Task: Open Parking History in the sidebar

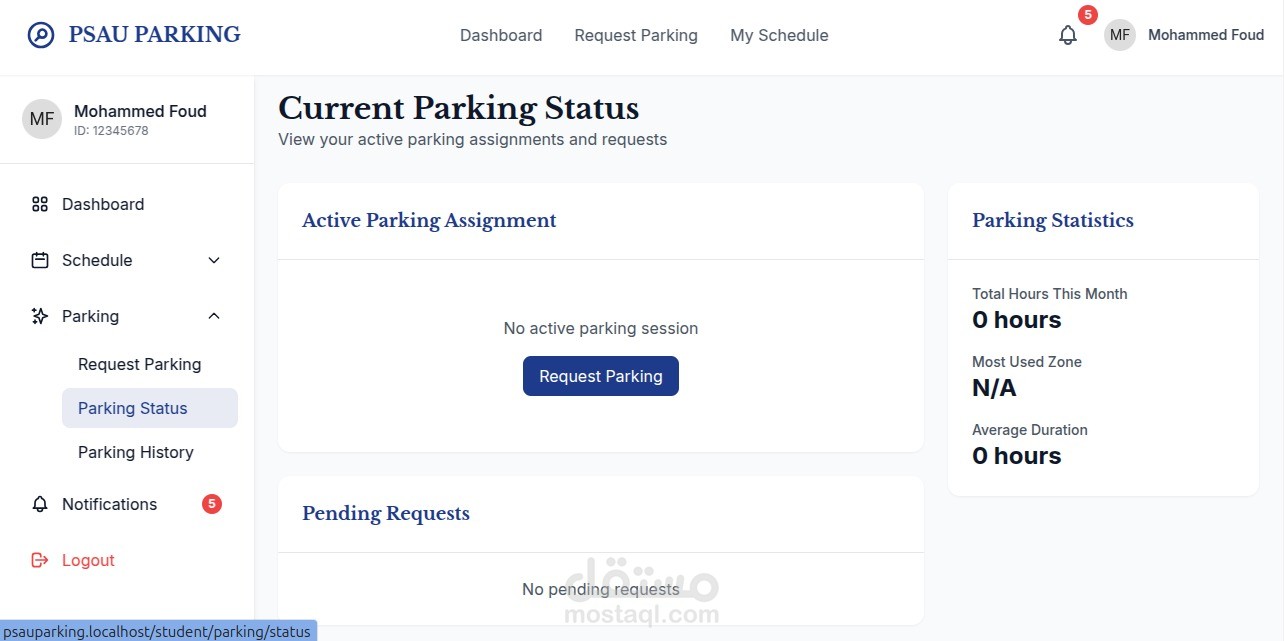Action: [136, 452]
